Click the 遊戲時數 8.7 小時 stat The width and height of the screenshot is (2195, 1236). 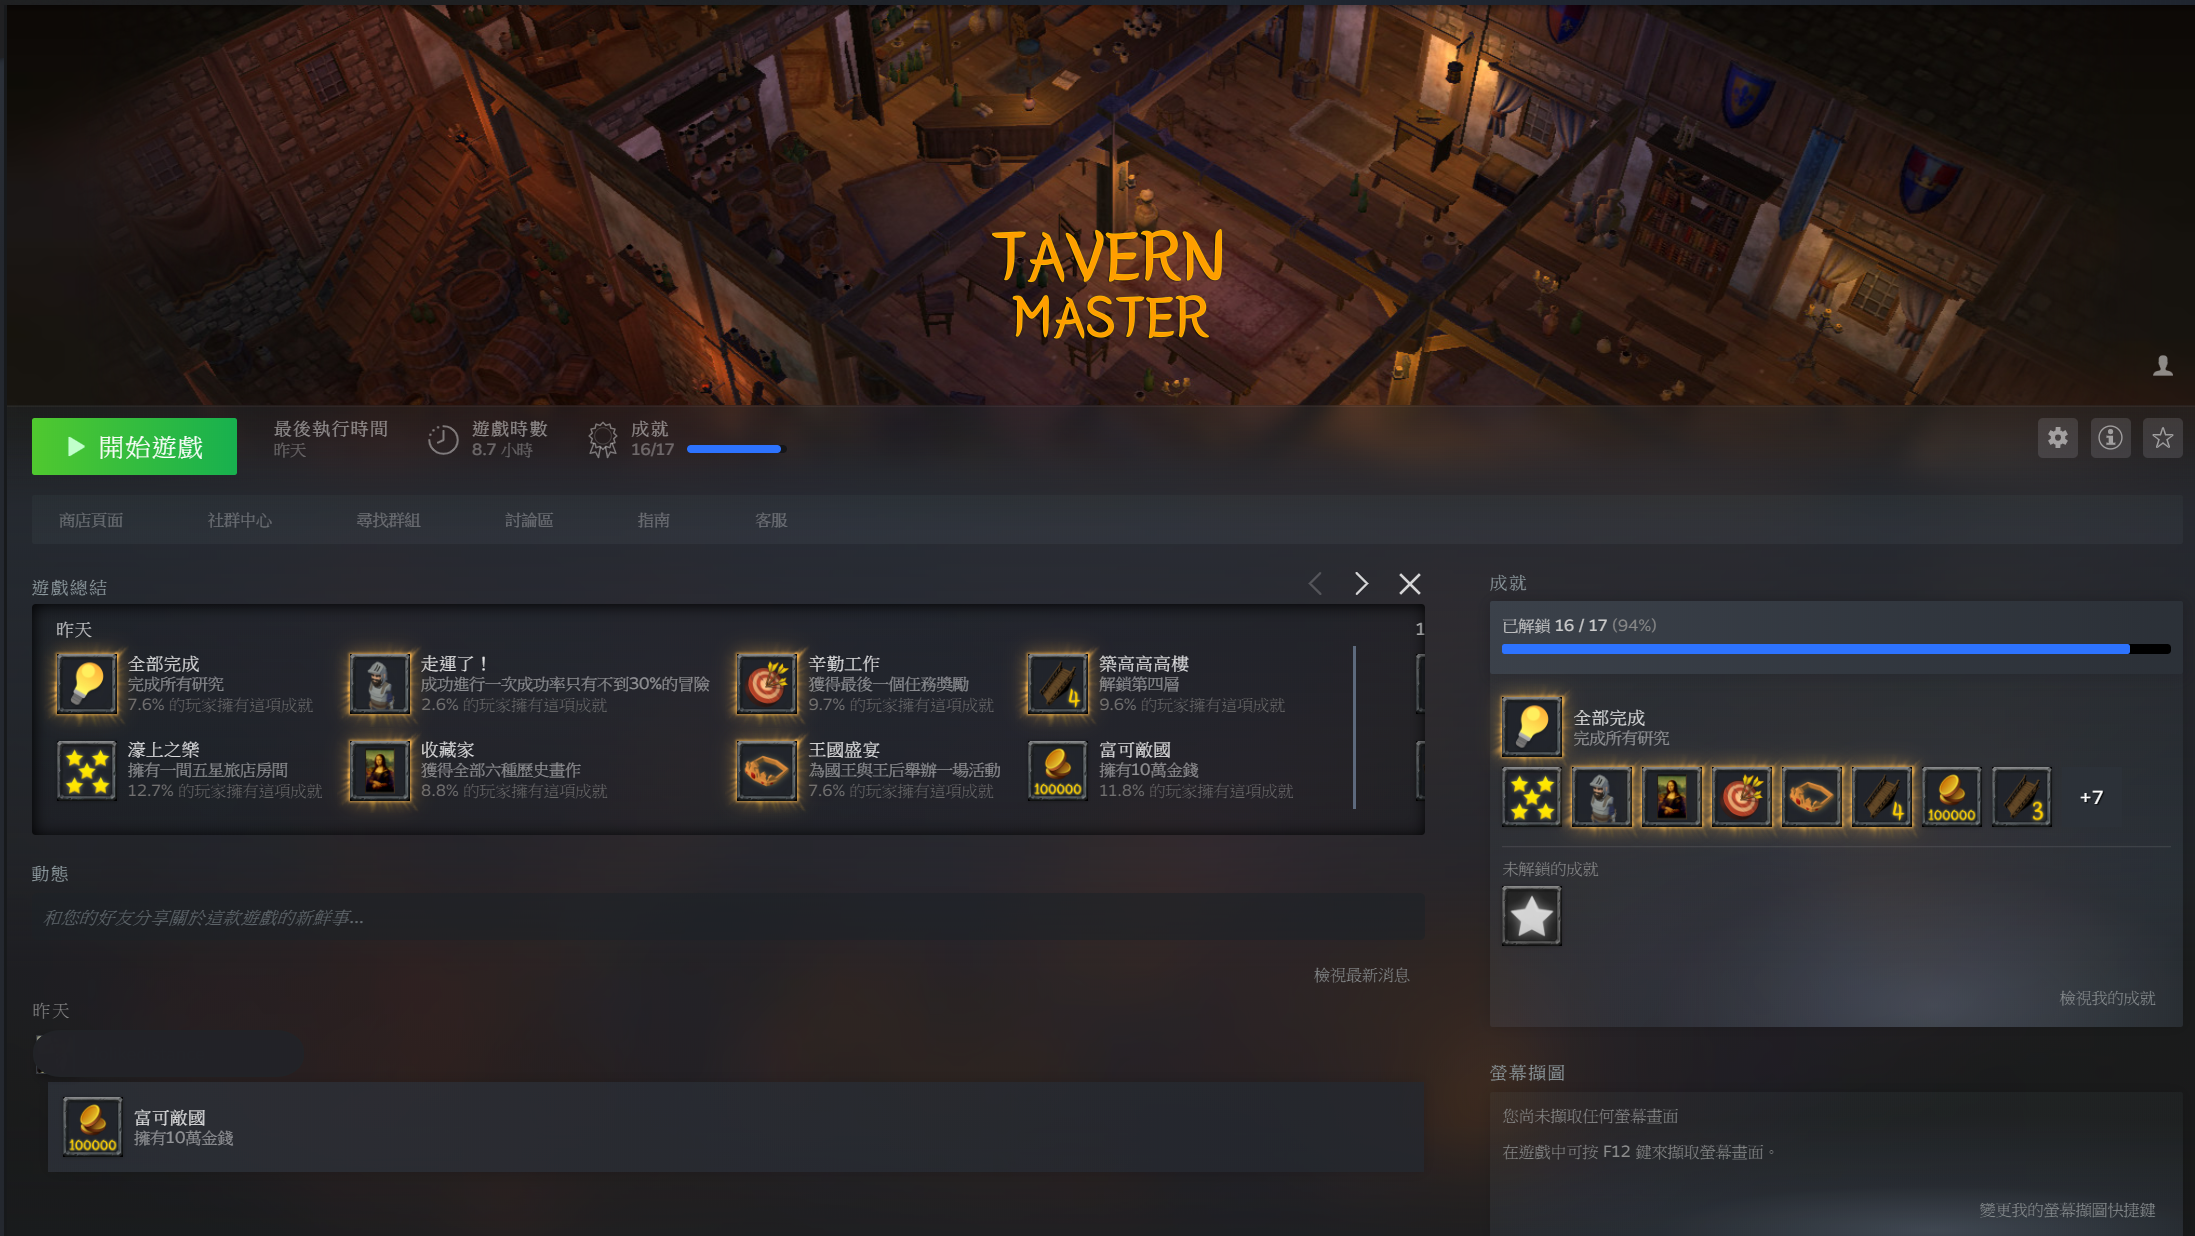click(x=510, y=439)
